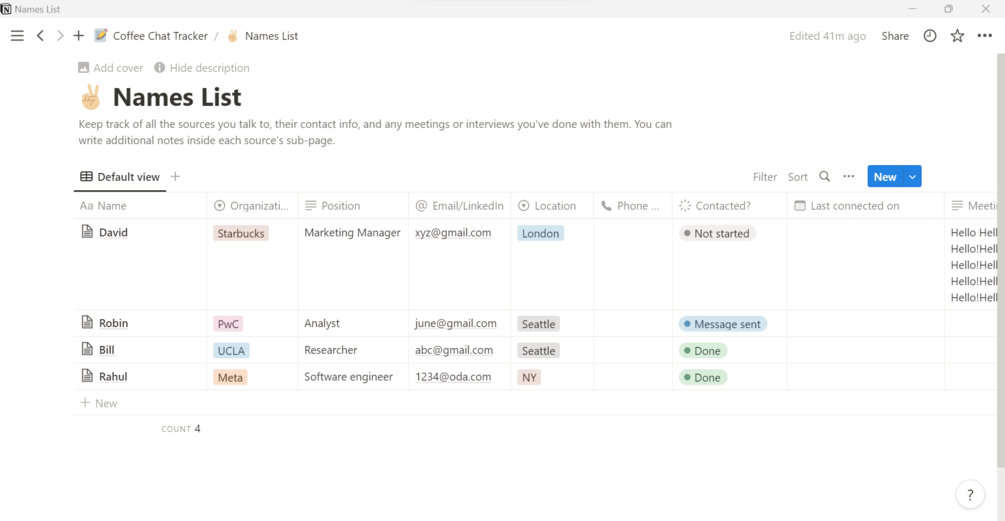1005x521 pixels.
Task: Change Robin's Message sent status
Action: pos(723,324)
